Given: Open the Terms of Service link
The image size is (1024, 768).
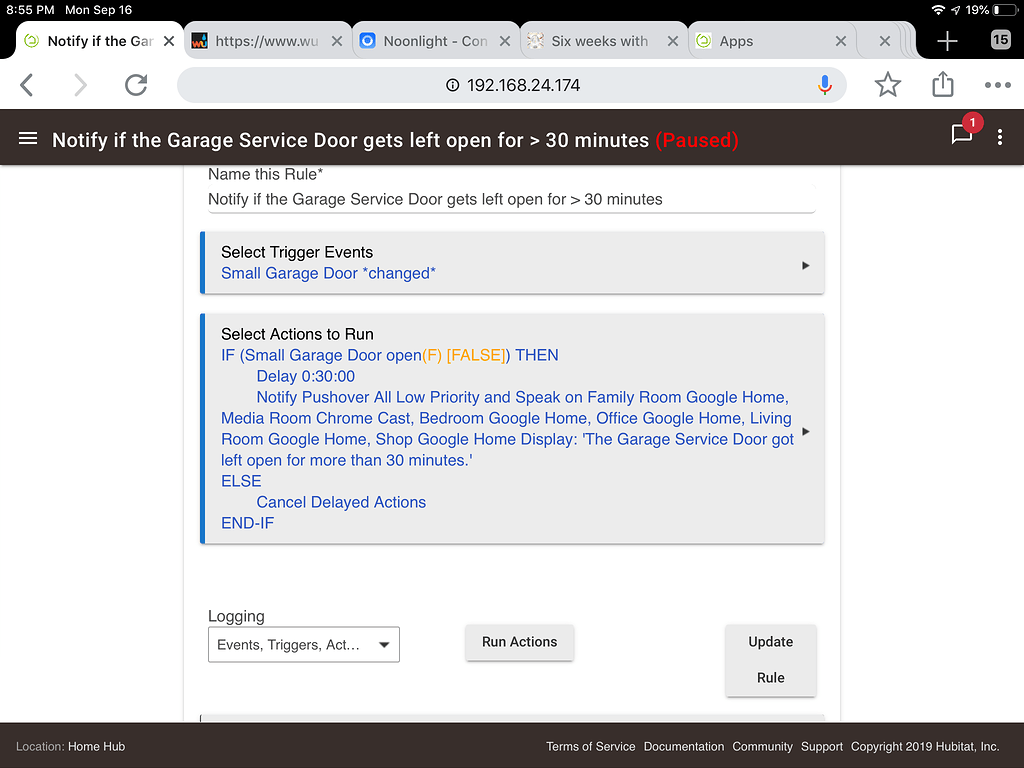Looking at the screenshot, I should pos(590,746).
